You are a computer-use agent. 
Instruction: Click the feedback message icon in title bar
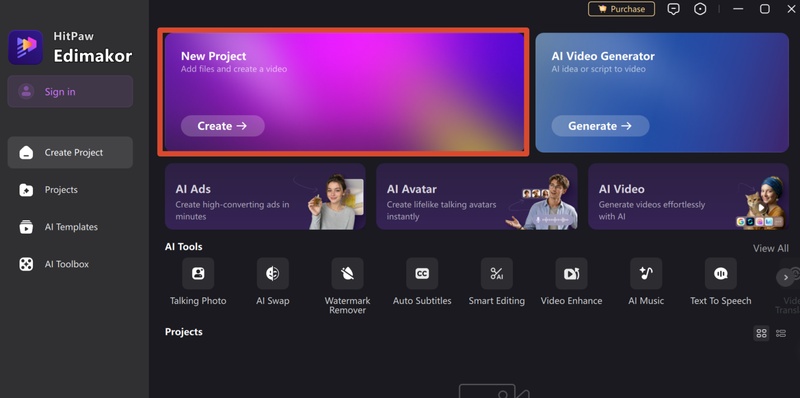673,9
